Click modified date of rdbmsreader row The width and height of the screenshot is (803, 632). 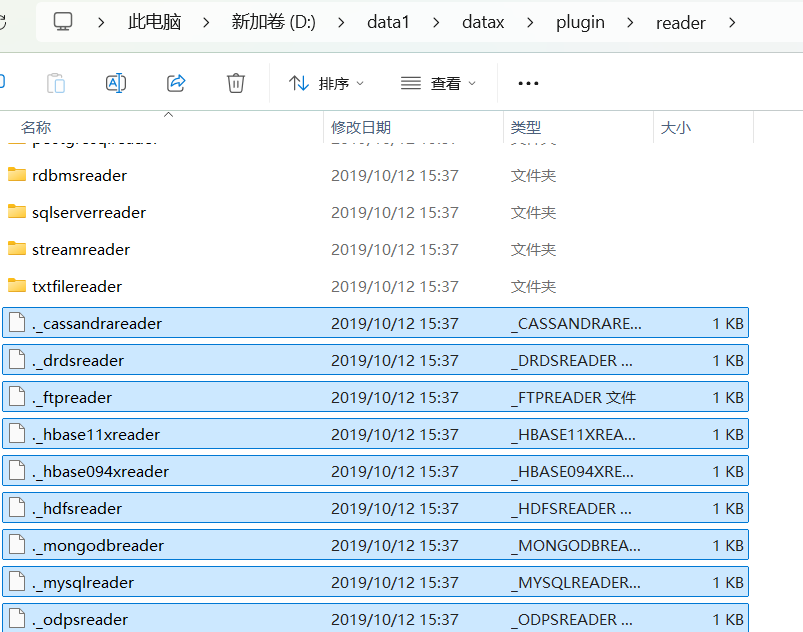pyautogui.click(x=394, y=176)
